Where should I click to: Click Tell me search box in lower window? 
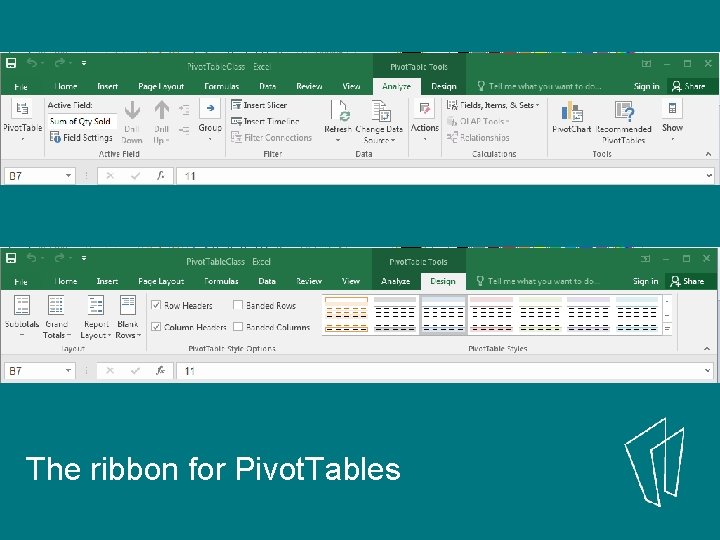click(x=538, y=281)
